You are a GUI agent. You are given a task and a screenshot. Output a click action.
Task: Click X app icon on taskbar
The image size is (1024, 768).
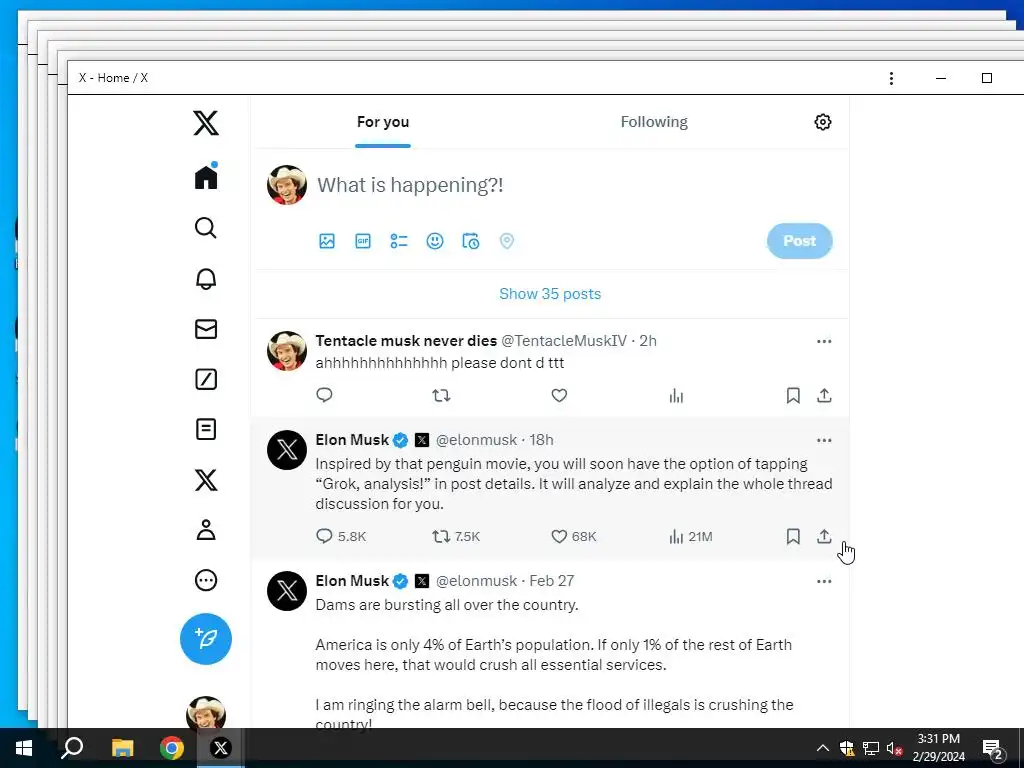(x=221, y=748)
